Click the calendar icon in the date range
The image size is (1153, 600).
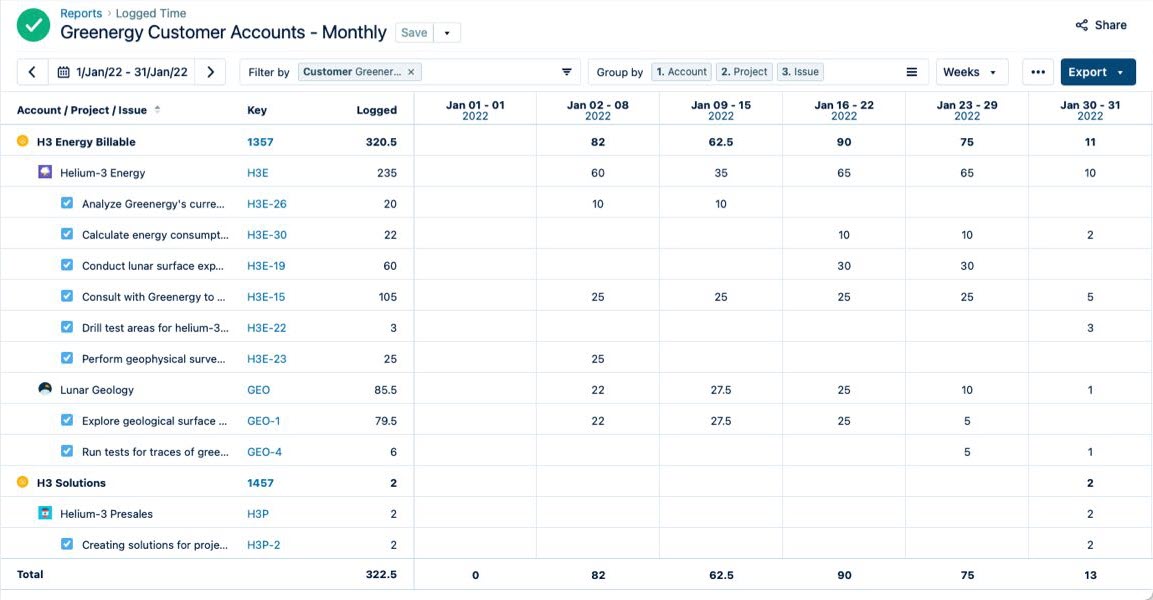pyautogui.click(x=62, y=71)
